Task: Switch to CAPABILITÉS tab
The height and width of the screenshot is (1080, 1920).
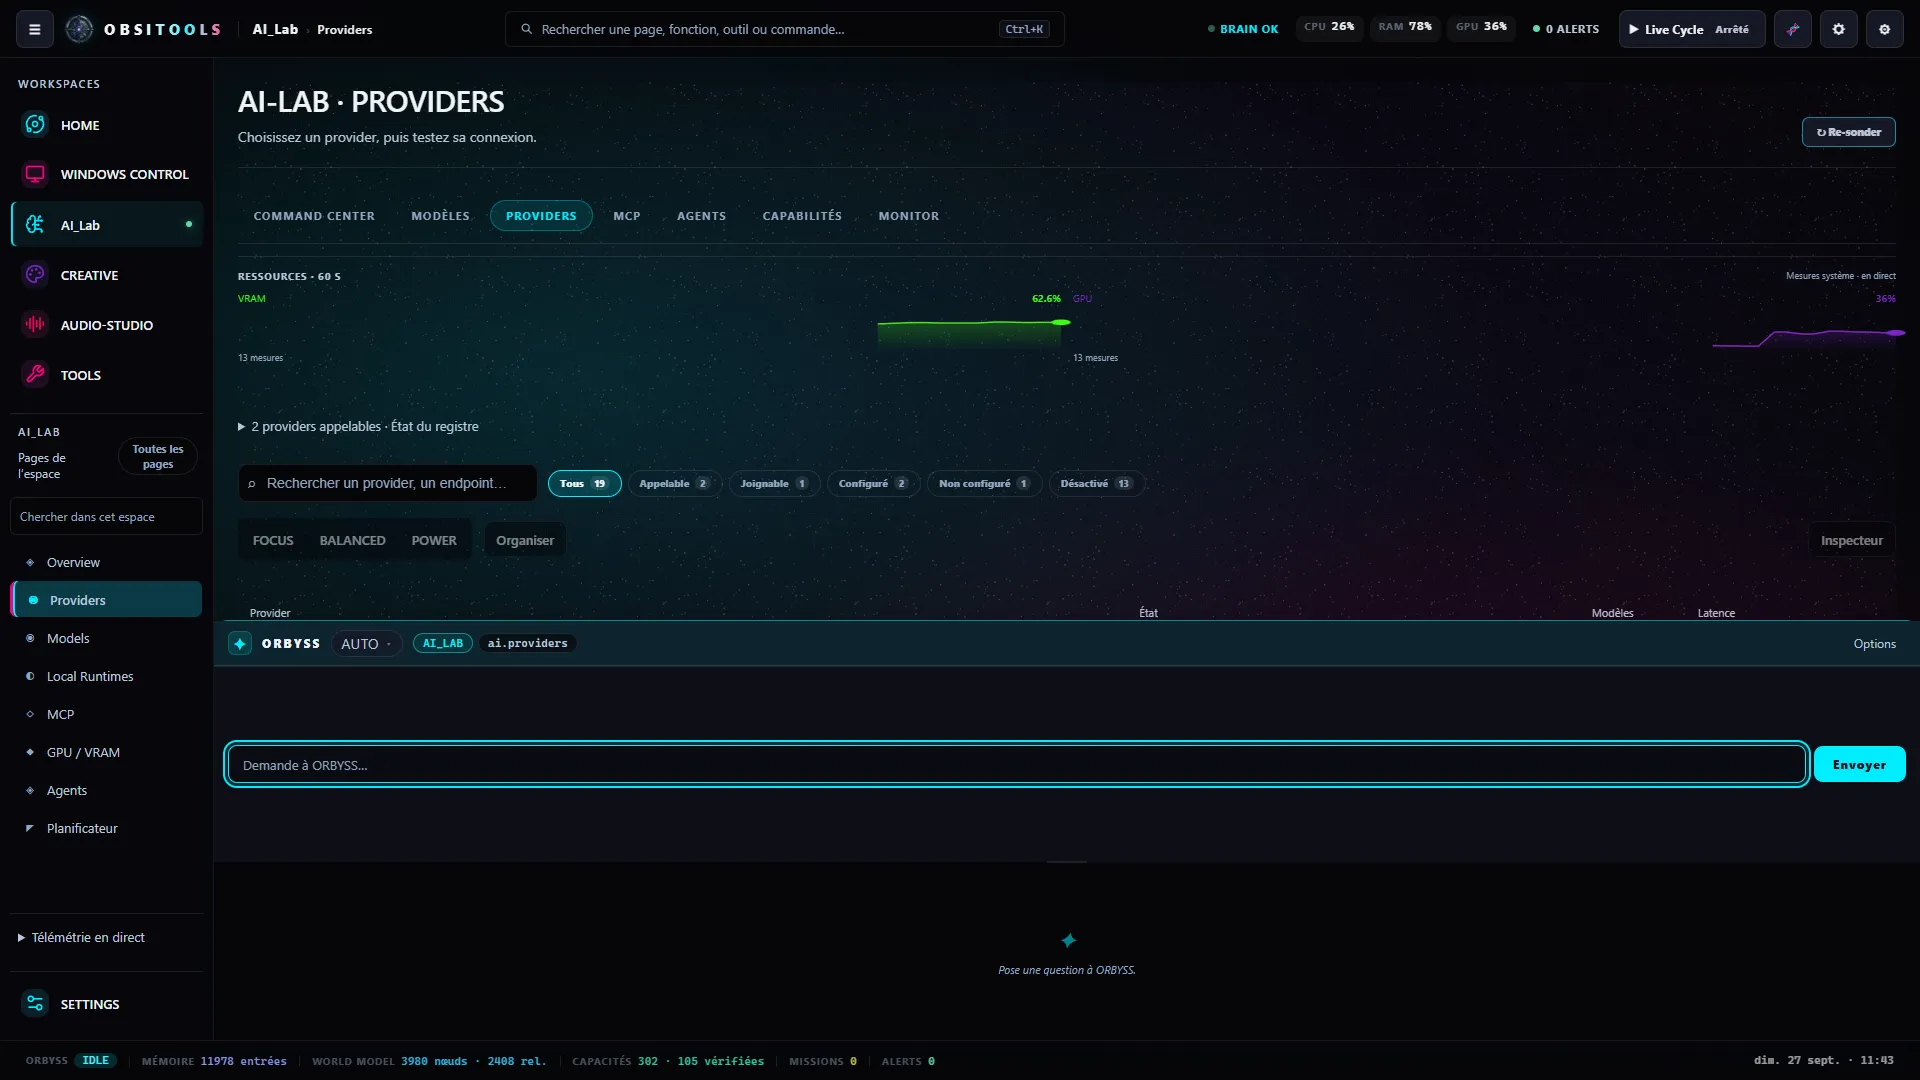Action: tap(802, 216)
